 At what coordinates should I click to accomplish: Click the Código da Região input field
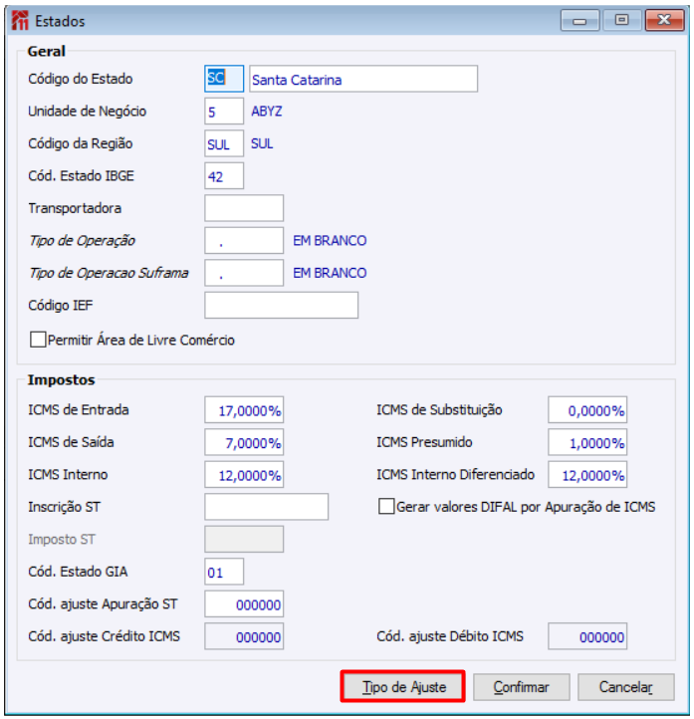click(x=224, y=144)
